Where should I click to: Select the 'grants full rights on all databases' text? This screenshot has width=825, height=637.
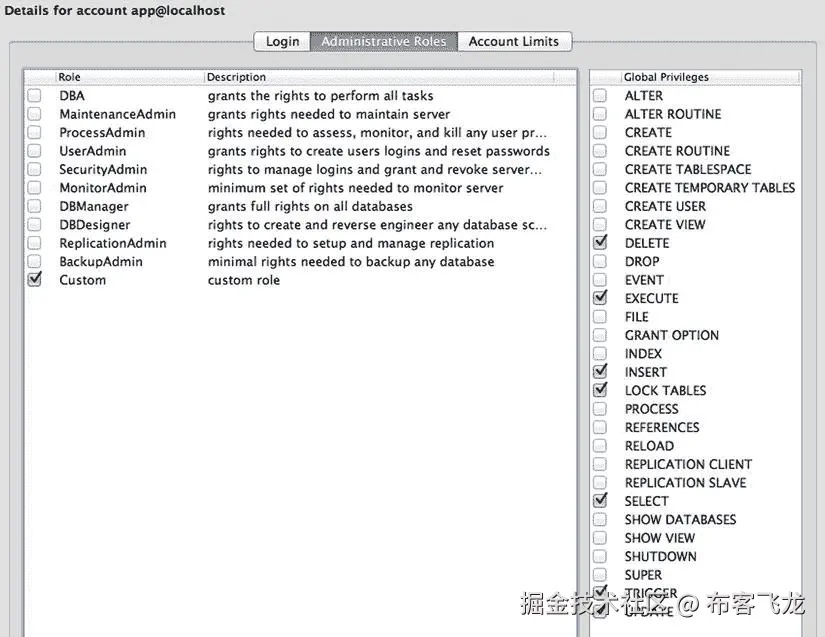tap(310, 206)
